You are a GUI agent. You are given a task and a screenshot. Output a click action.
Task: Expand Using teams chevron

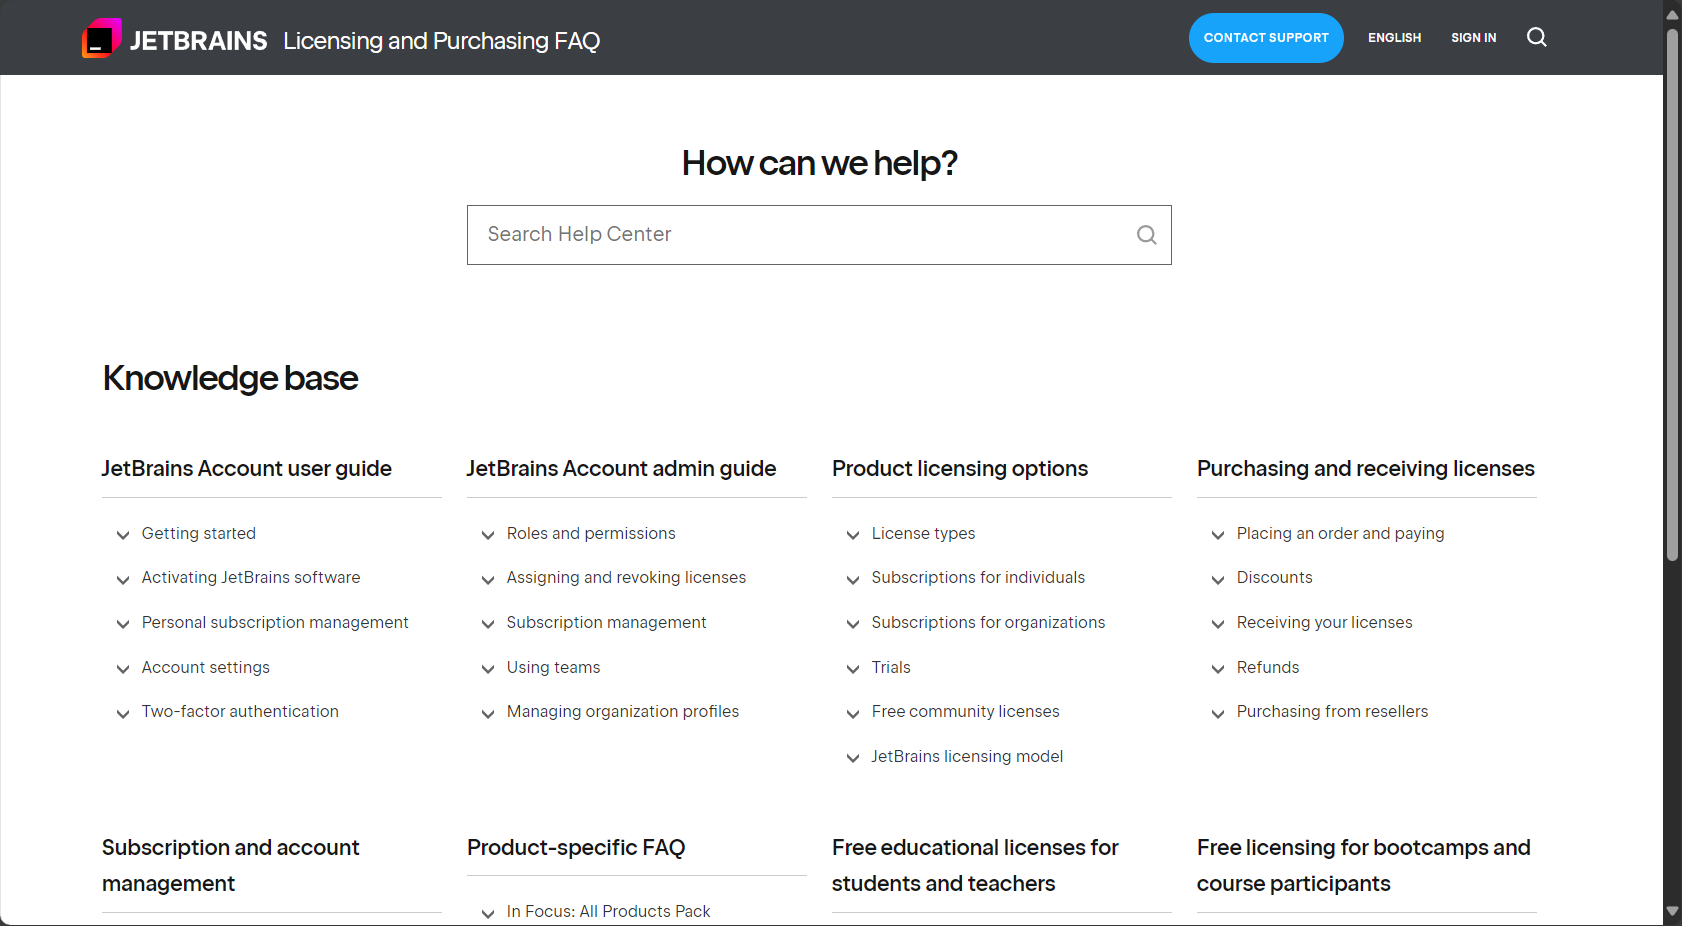(x=488, y=669)
